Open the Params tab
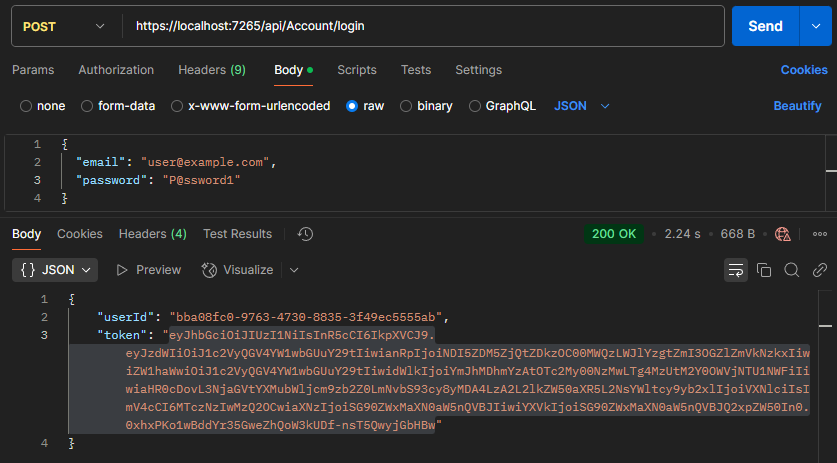 point(33,70)
